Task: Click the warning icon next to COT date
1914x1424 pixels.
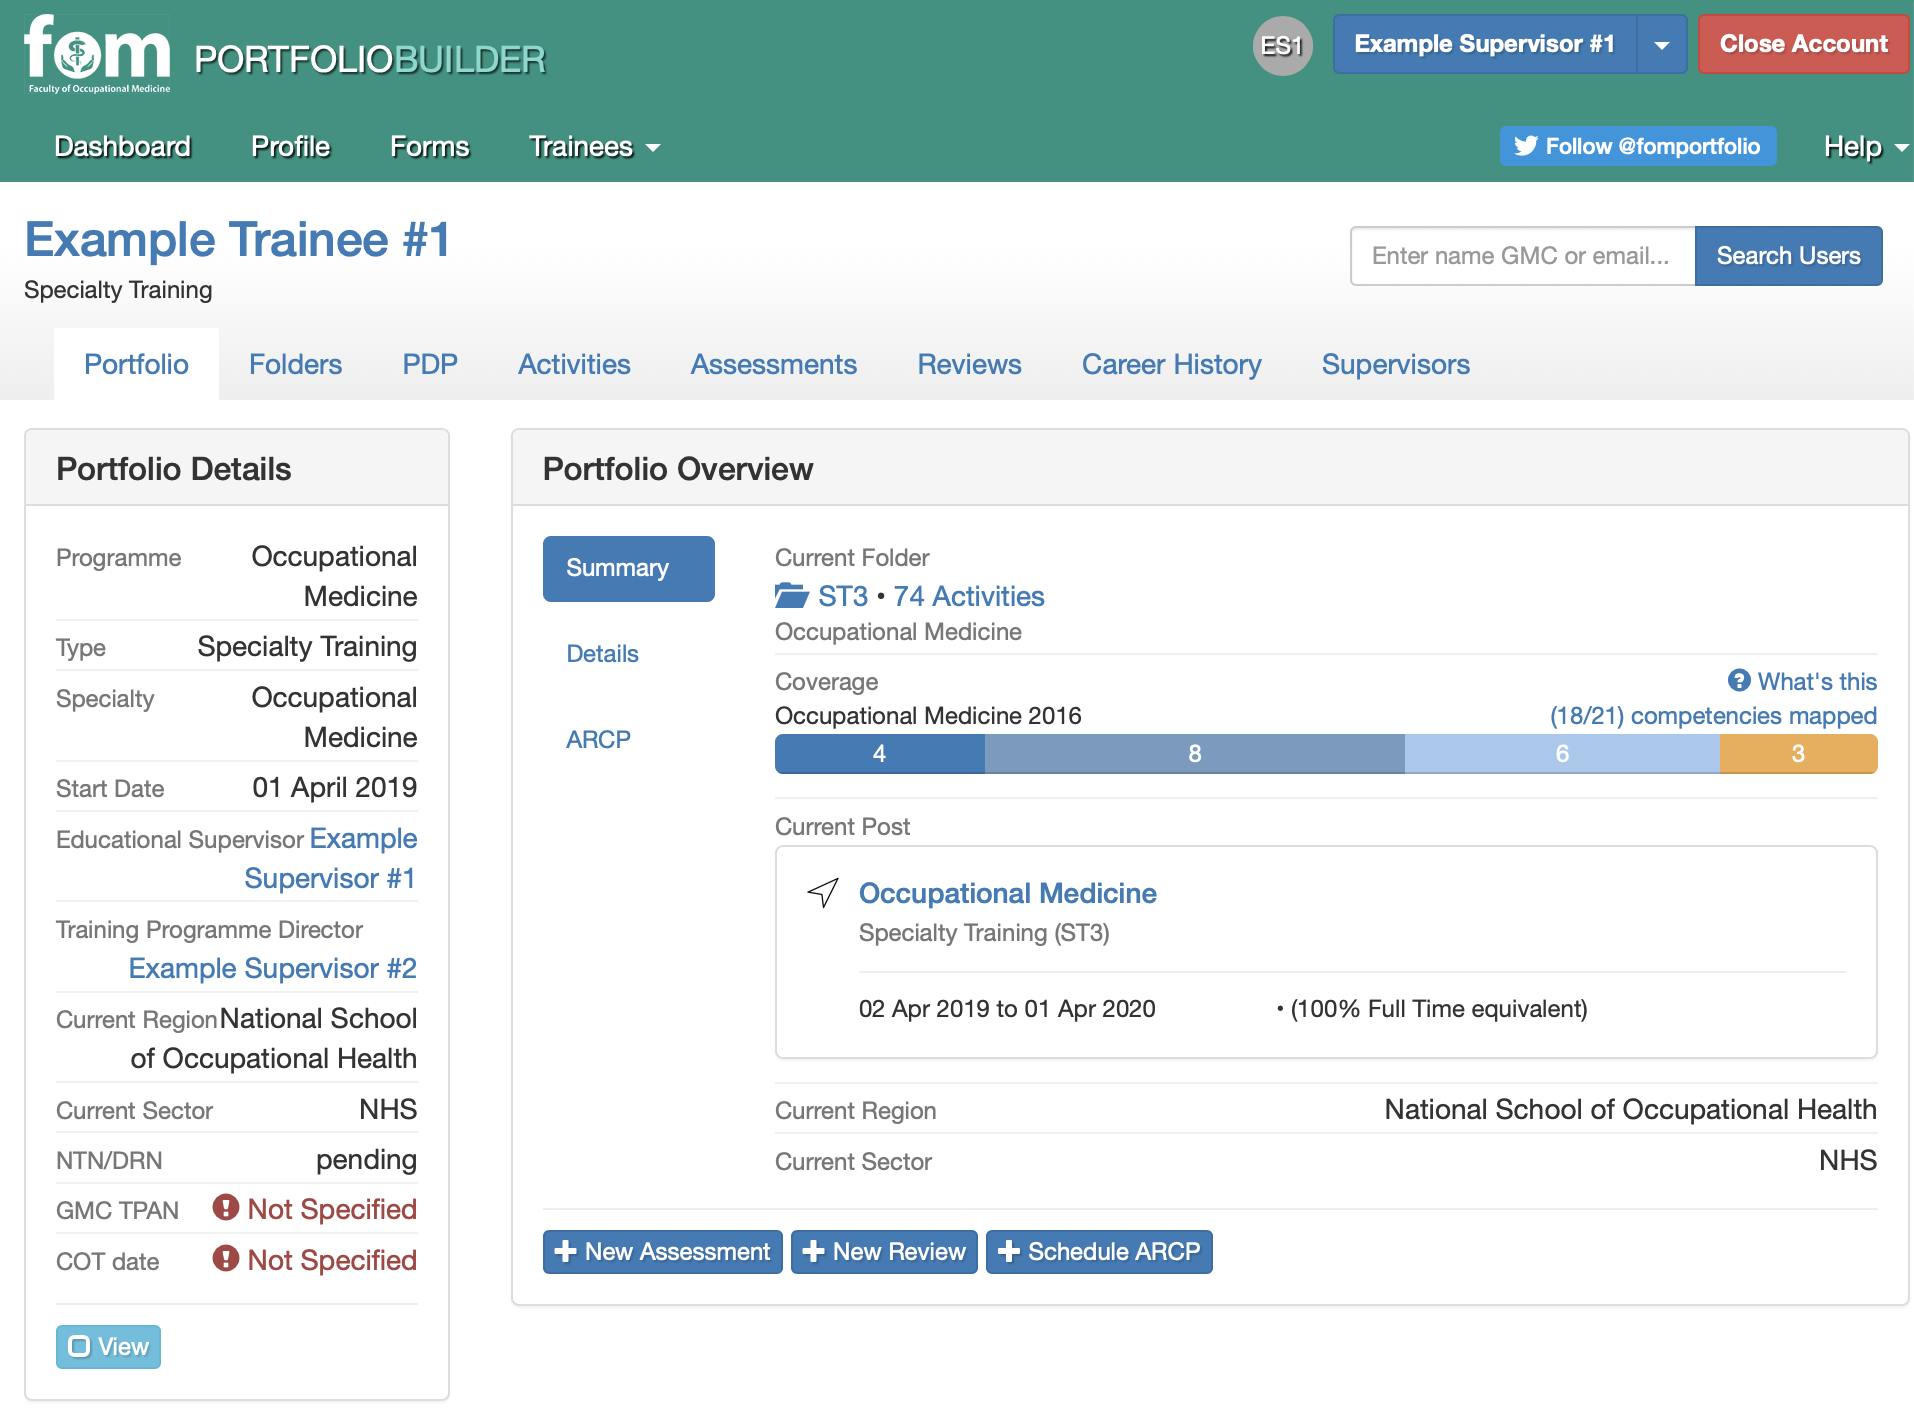Action: [226, 1259]
